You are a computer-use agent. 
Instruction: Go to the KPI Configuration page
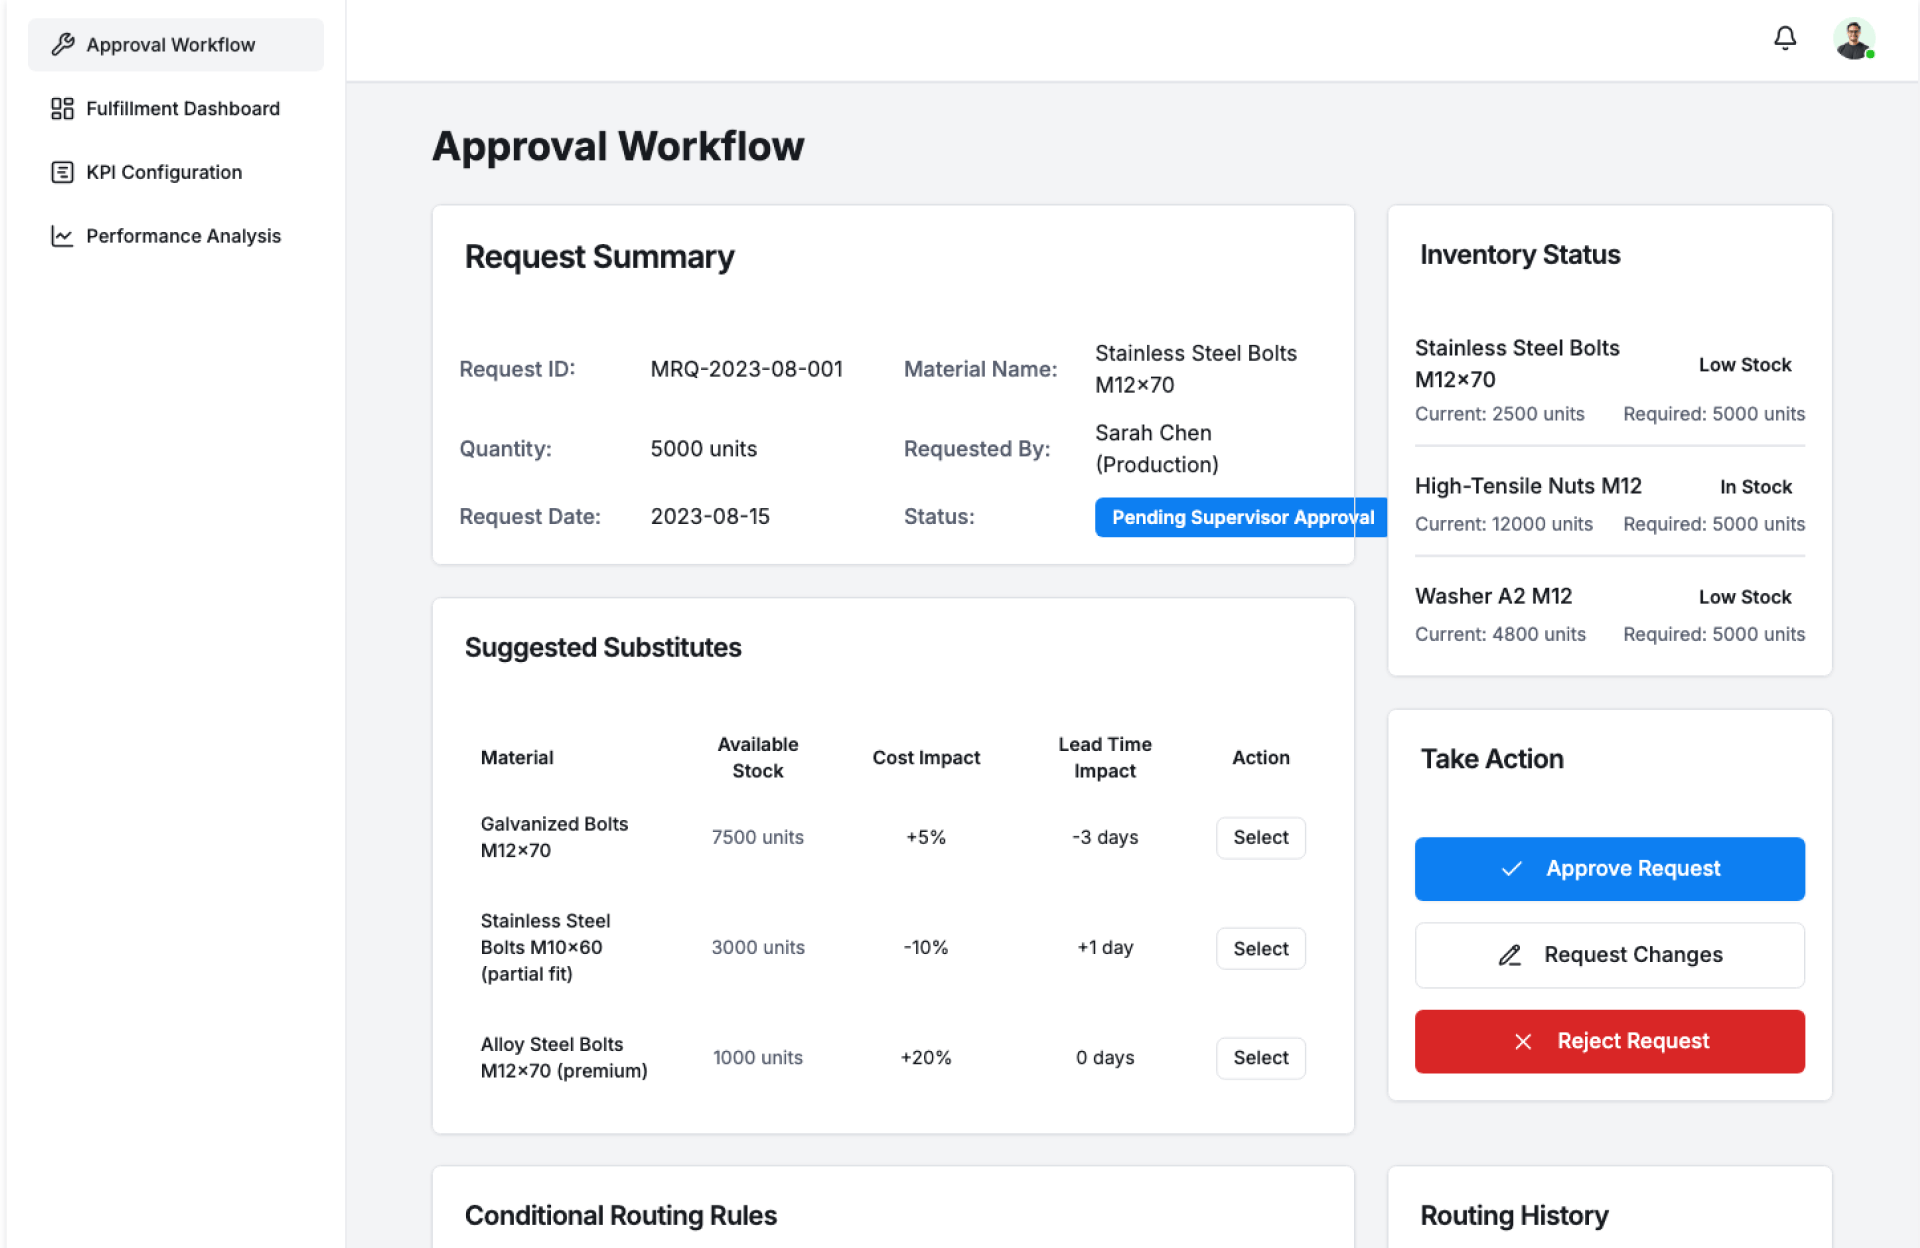[x=164, y=172]
